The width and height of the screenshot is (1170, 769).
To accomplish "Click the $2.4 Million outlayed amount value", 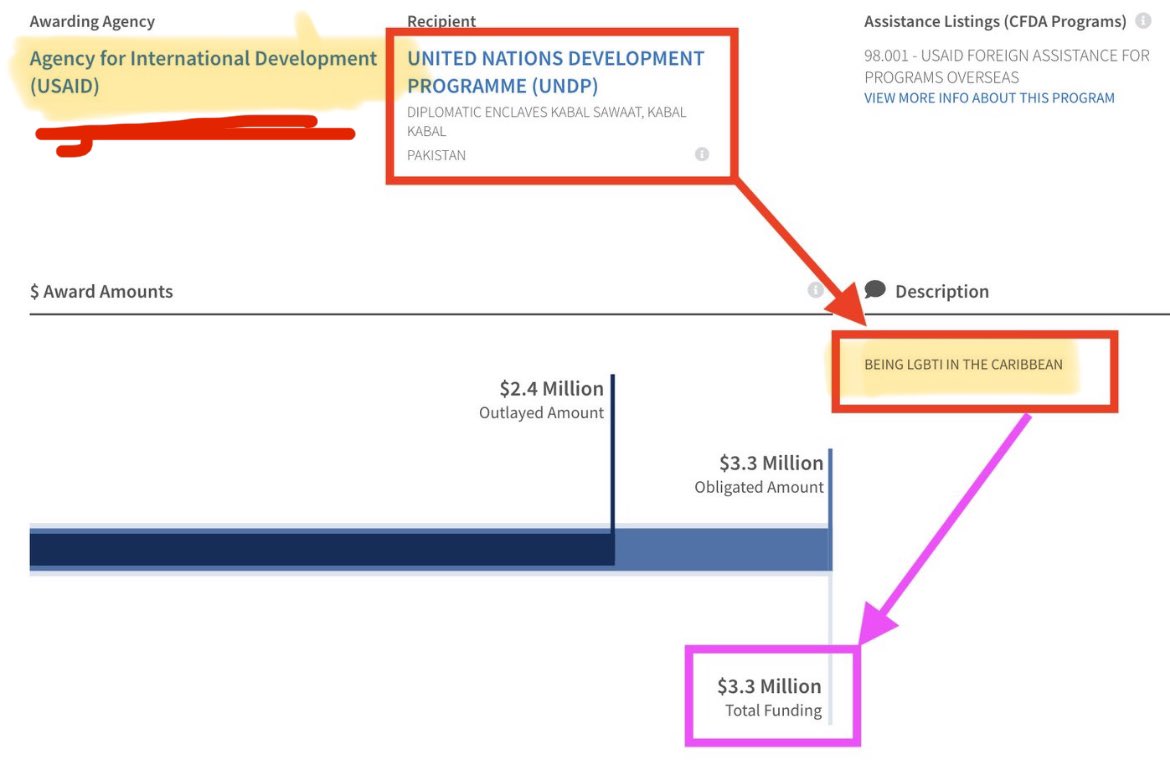I will (551, 389).
